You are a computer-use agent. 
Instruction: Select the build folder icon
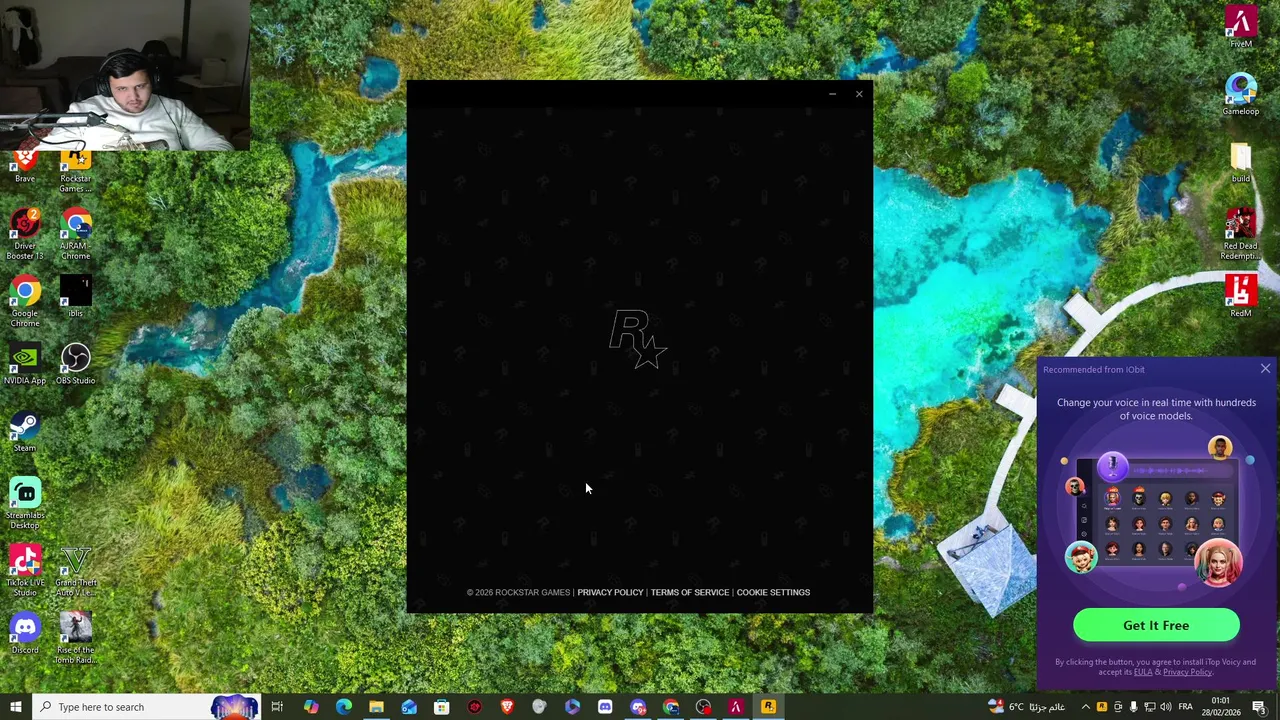pos(1240,163)
